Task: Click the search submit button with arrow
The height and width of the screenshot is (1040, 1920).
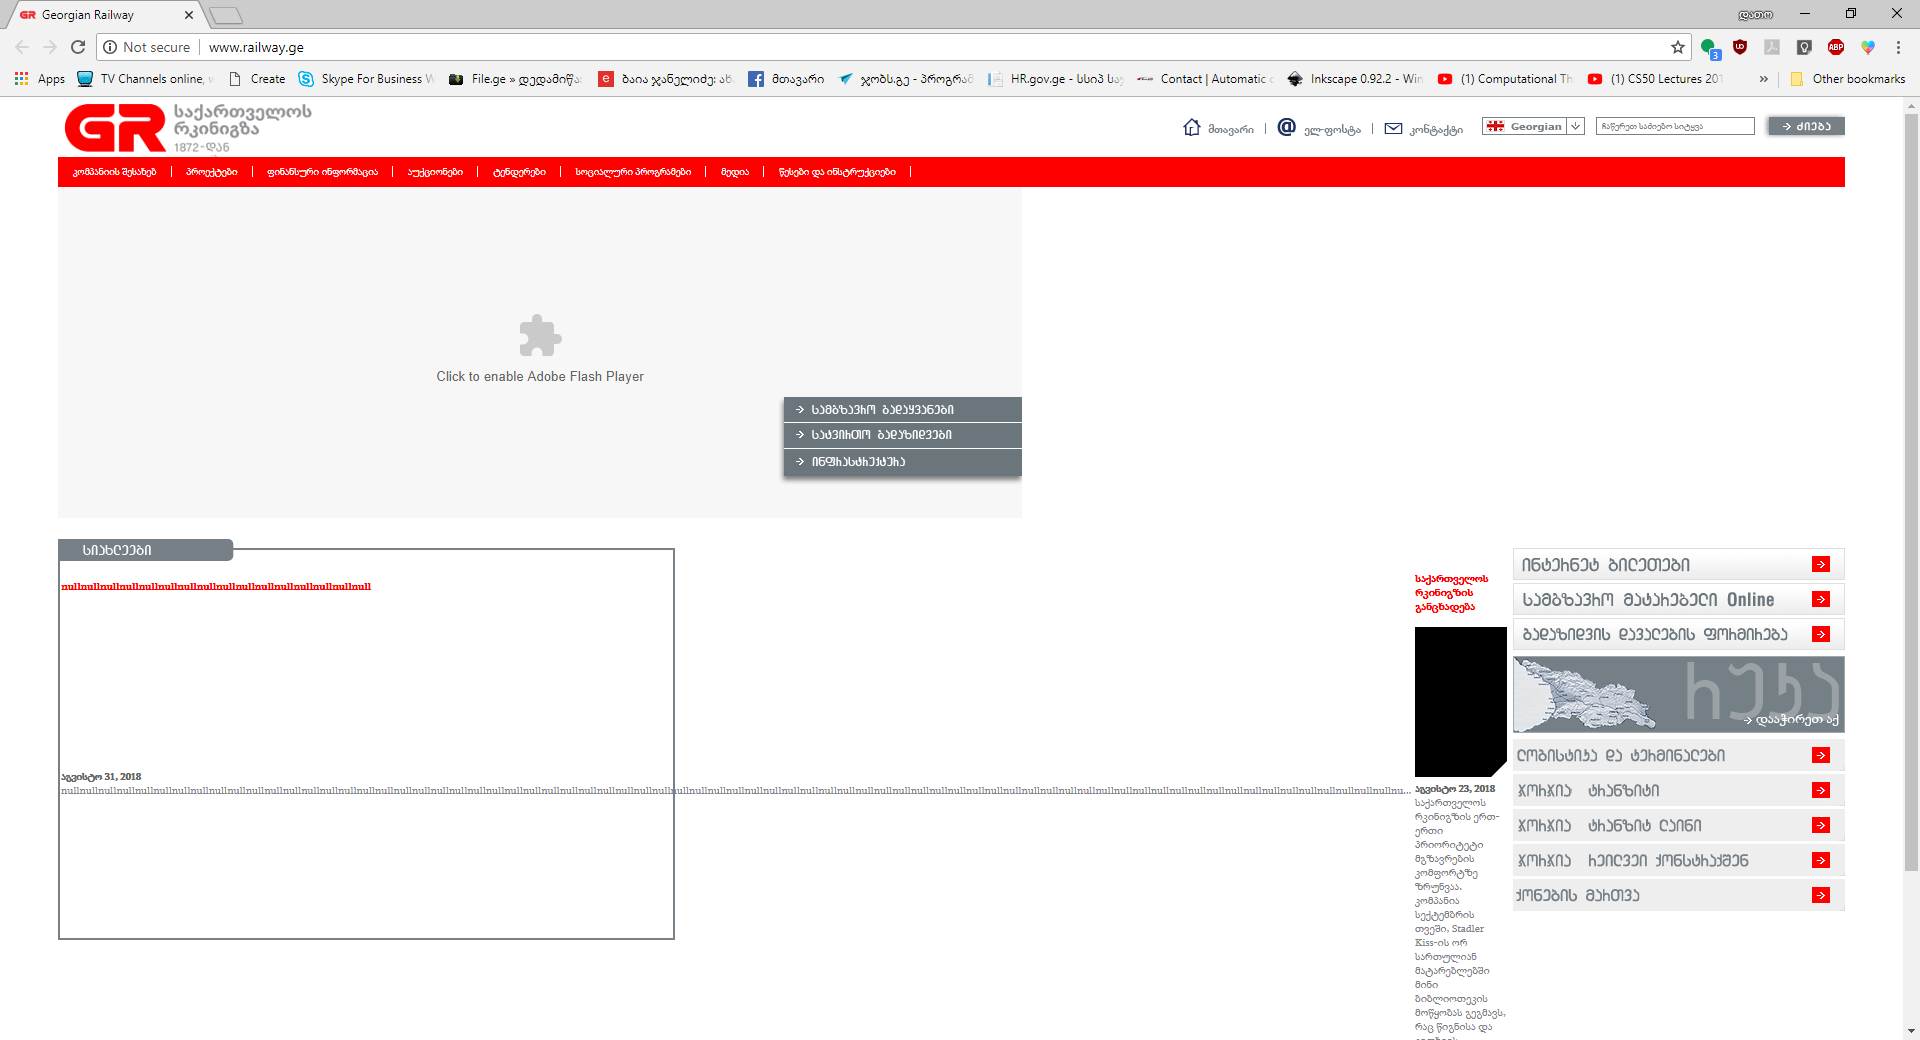Action: tap(1806, 126)
